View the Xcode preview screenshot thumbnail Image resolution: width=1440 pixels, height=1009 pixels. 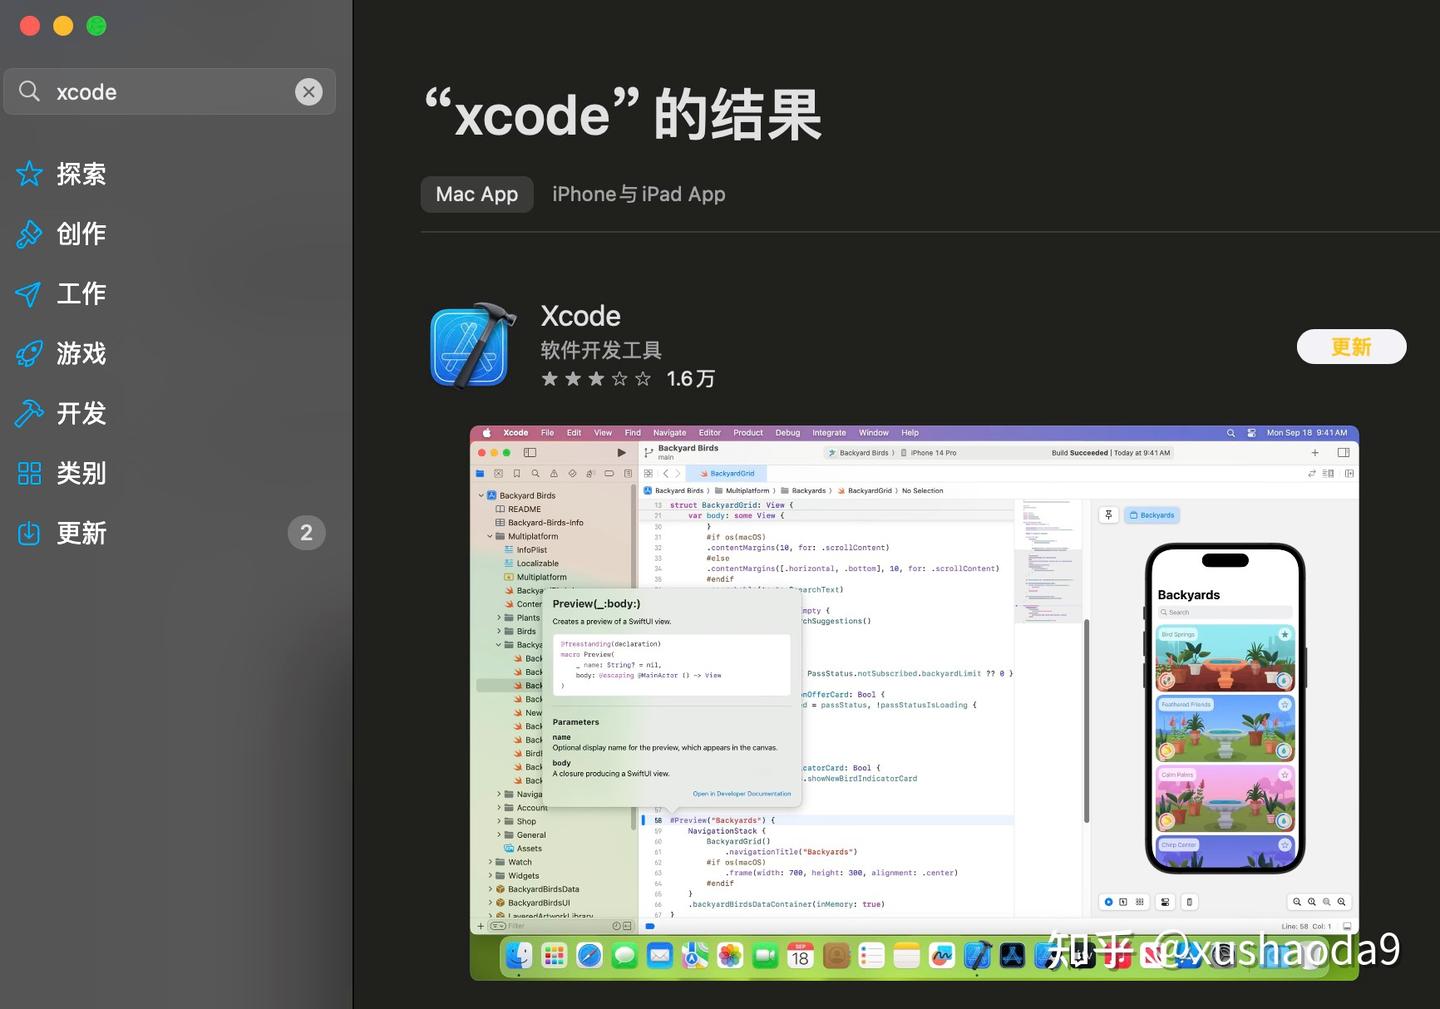point(914,703)
